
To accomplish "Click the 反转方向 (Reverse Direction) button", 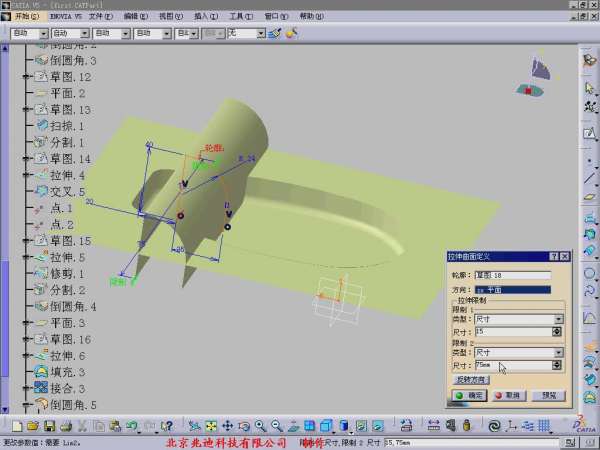I will (x=472, y=380).
